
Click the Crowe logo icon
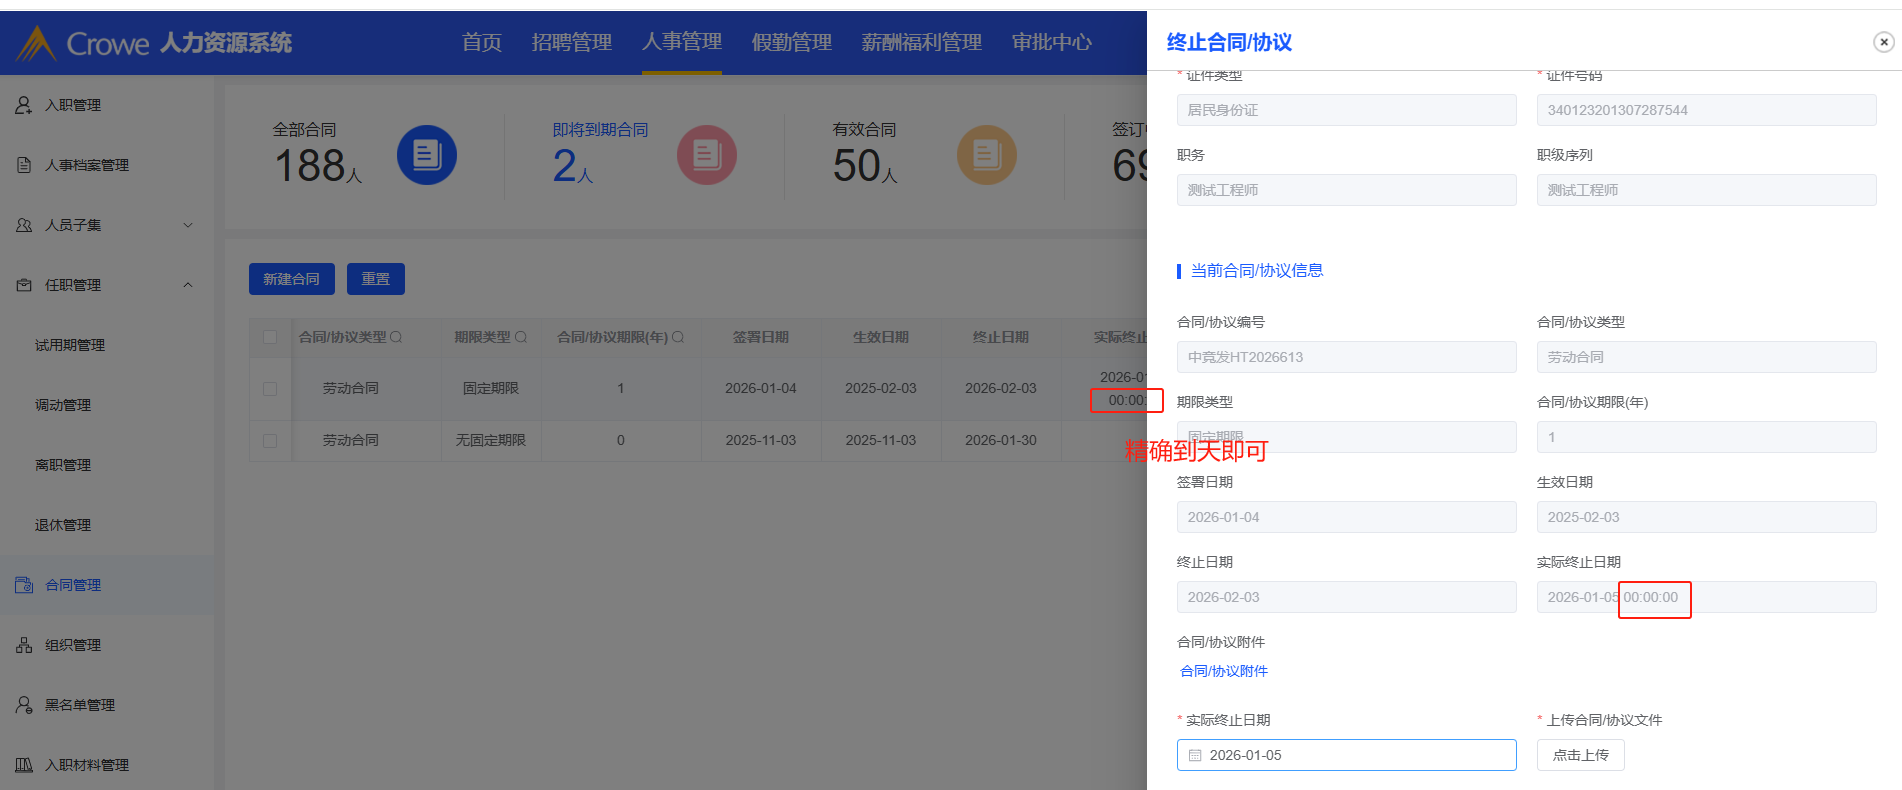[36, 43]
